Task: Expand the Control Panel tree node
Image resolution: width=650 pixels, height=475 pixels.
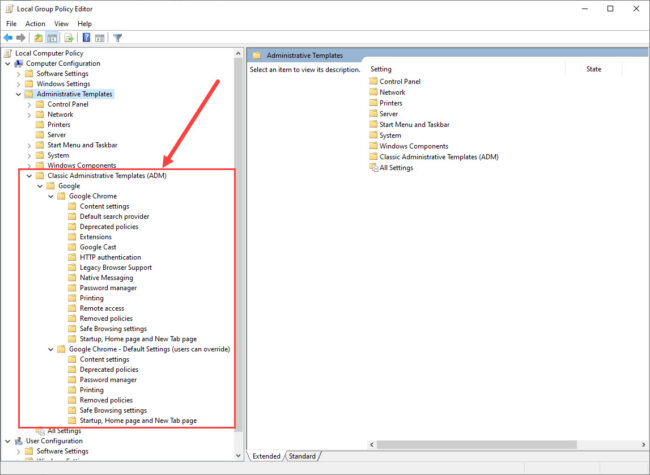Action: [x=29, y=104]
